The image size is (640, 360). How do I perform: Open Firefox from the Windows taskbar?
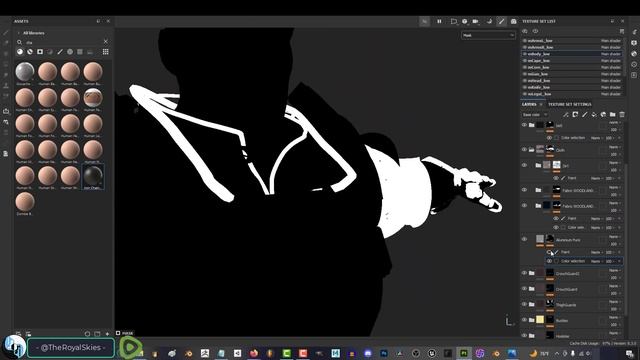click(254, 353)
